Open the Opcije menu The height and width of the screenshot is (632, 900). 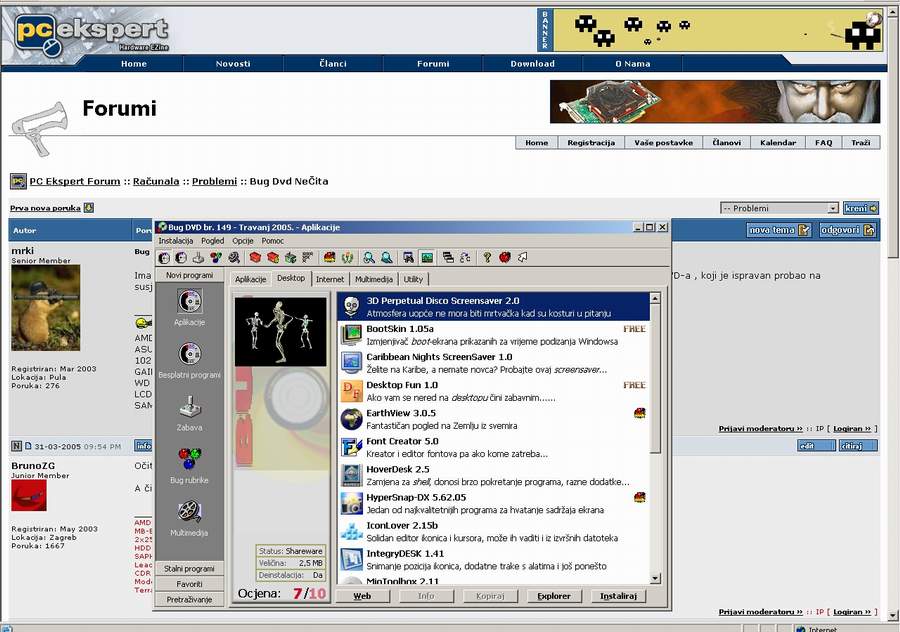point(243,241)
